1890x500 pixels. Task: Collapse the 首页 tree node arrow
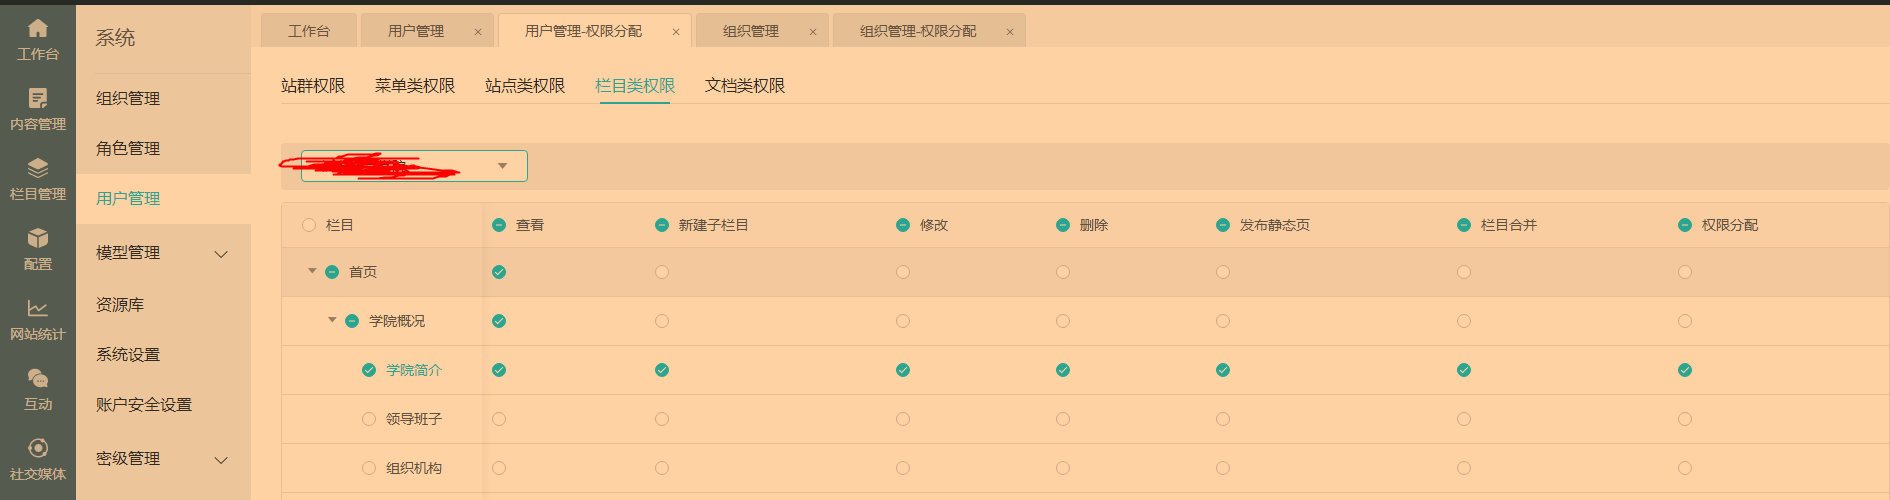pyautogui.click(x=312, y=271)
